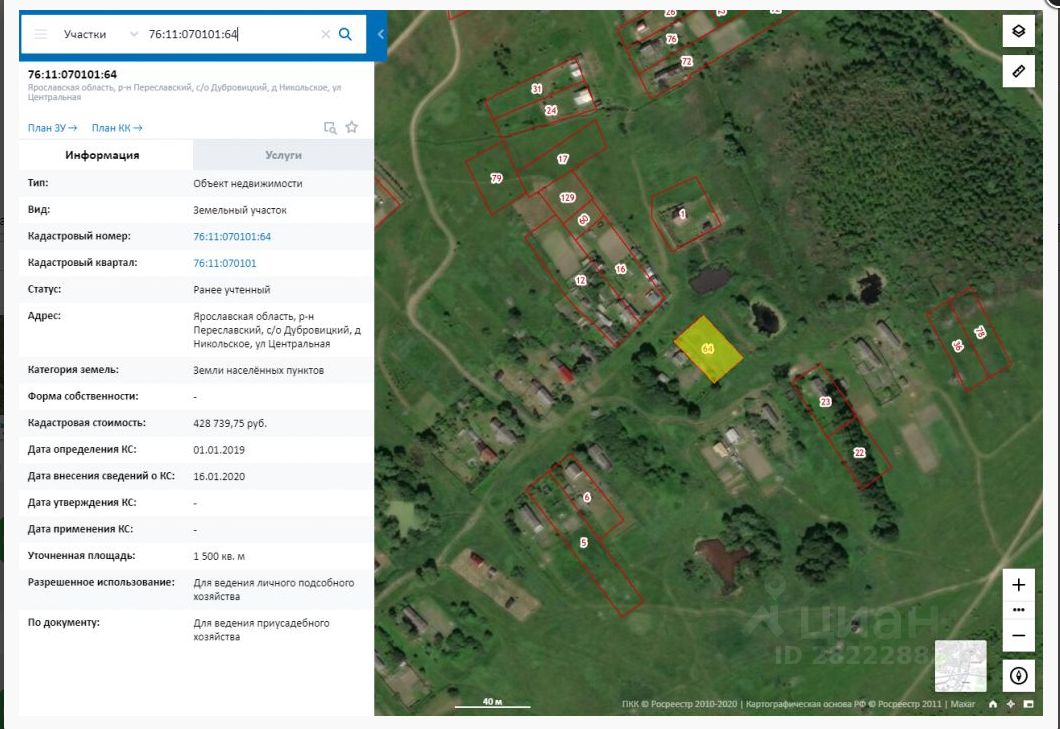Click the Разрешенное использование label
This screenshot has width=1060, height=729.
point(101,582)
